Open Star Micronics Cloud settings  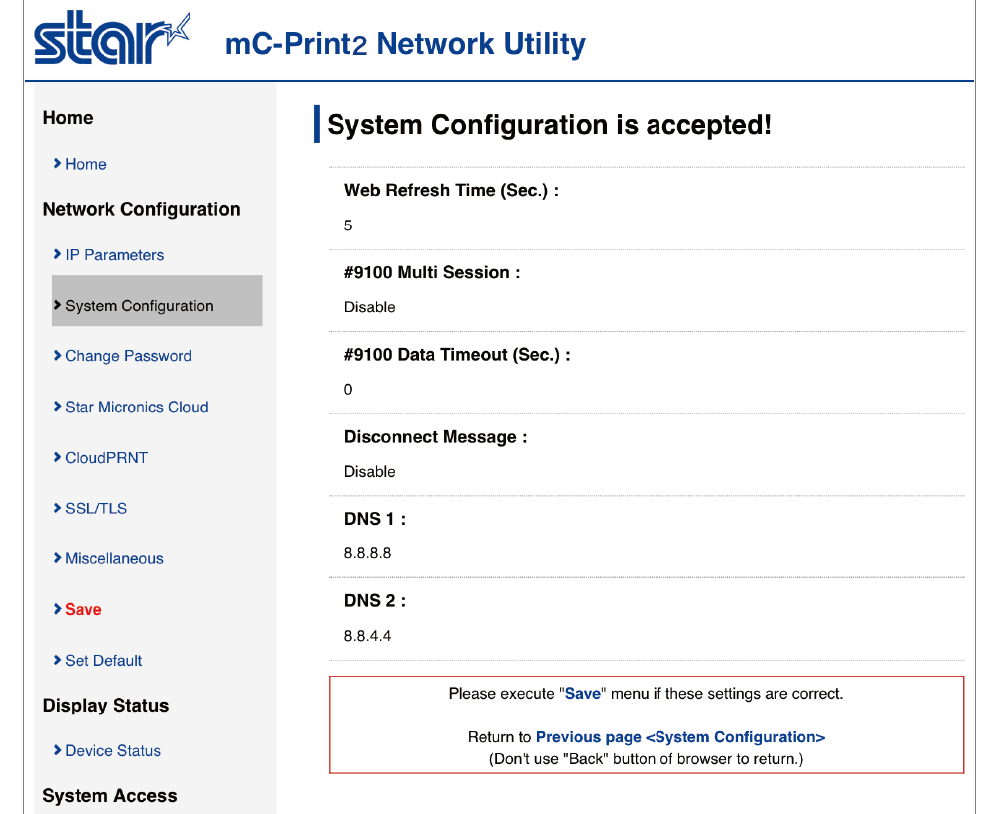tap(136, 407)
